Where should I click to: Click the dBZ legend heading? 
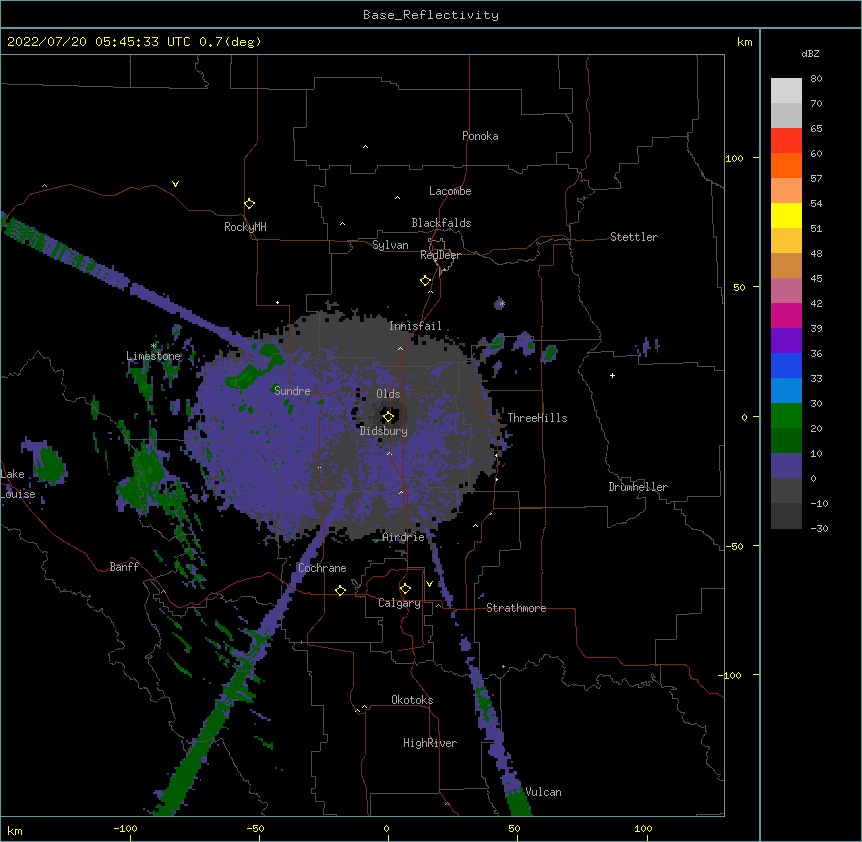pyautogui.click(x=810, y=54)
